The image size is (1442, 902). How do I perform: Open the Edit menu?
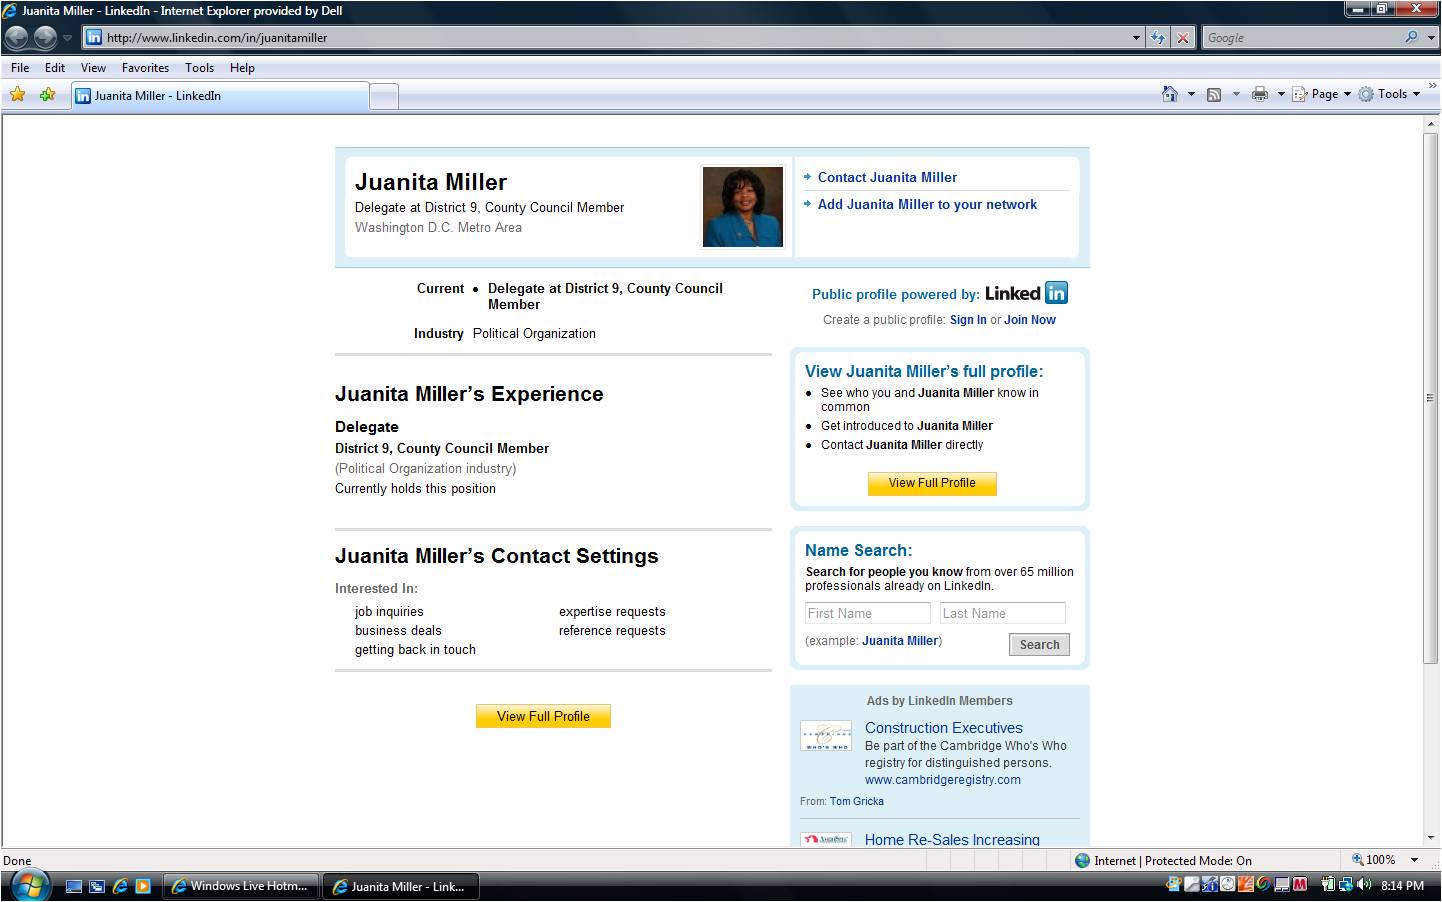pos(55,68)
